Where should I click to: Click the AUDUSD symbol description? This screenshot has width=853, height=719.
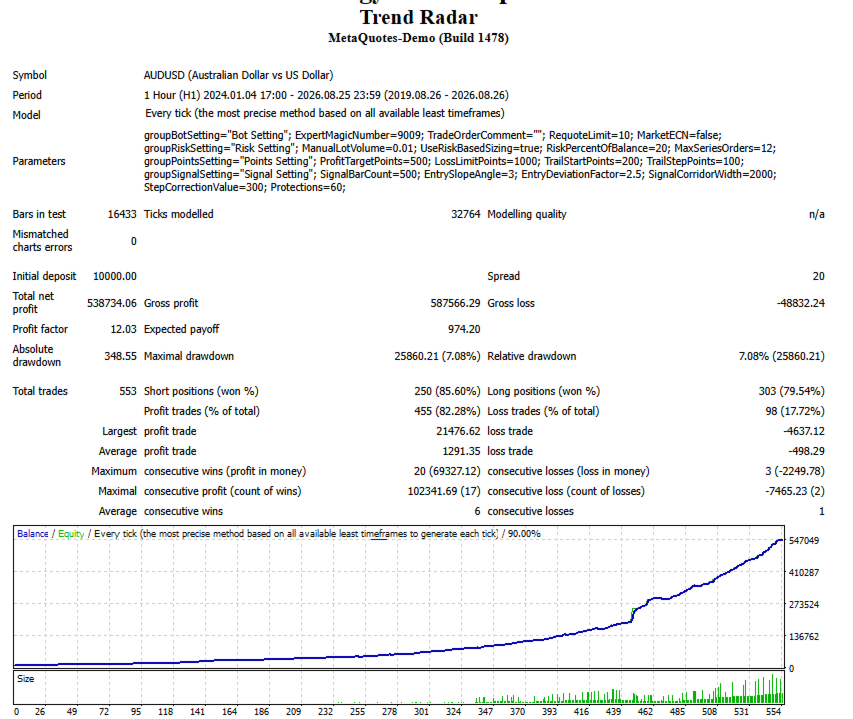pos(238,75)
